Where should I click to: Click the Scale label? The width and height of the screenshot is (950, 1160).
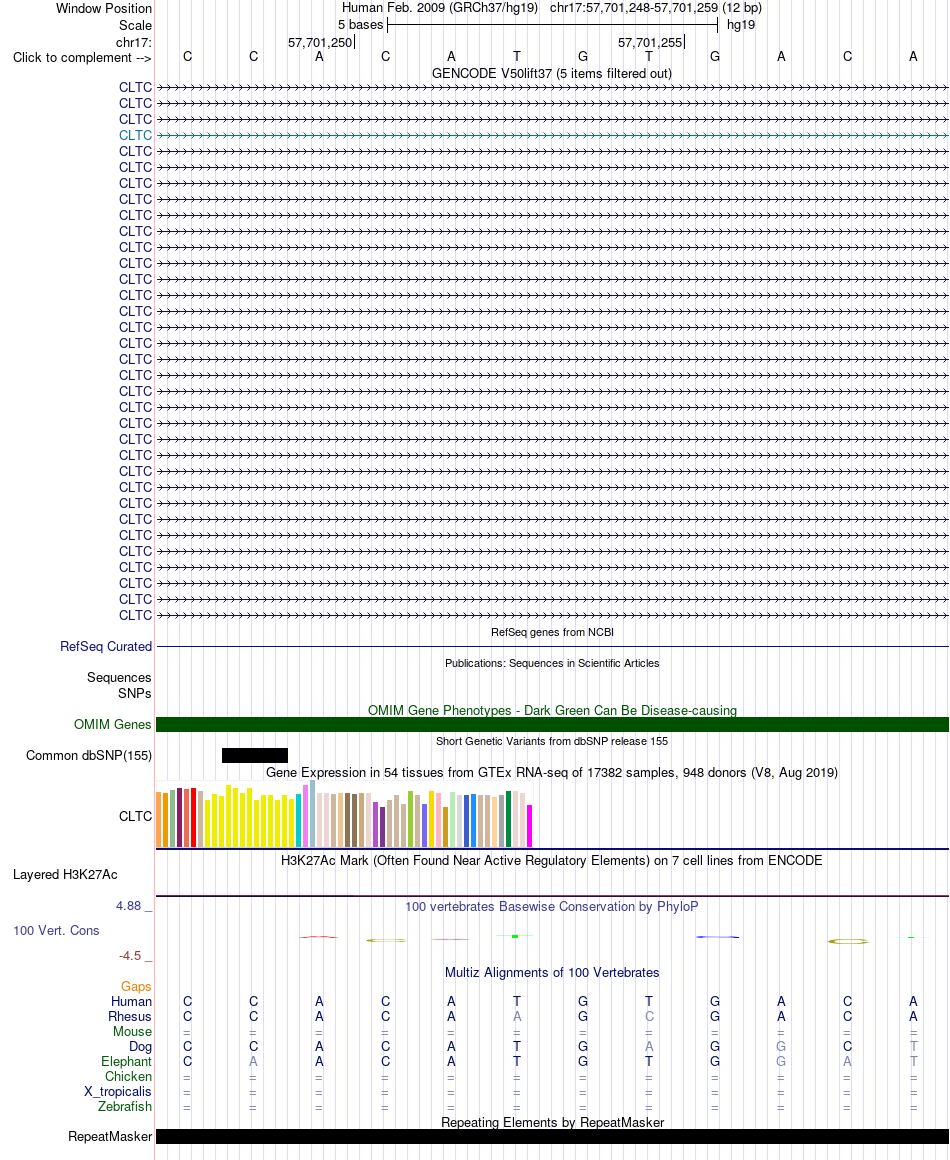(135, 25)
